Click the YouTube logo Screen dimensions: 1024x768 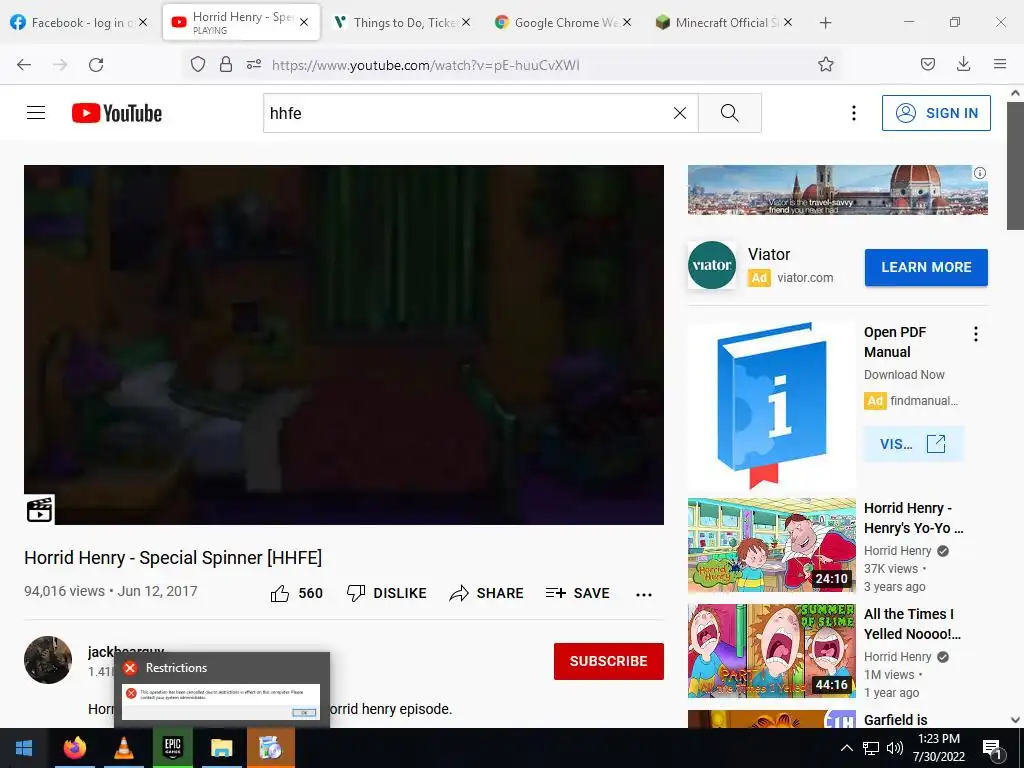tap(117, 113)
